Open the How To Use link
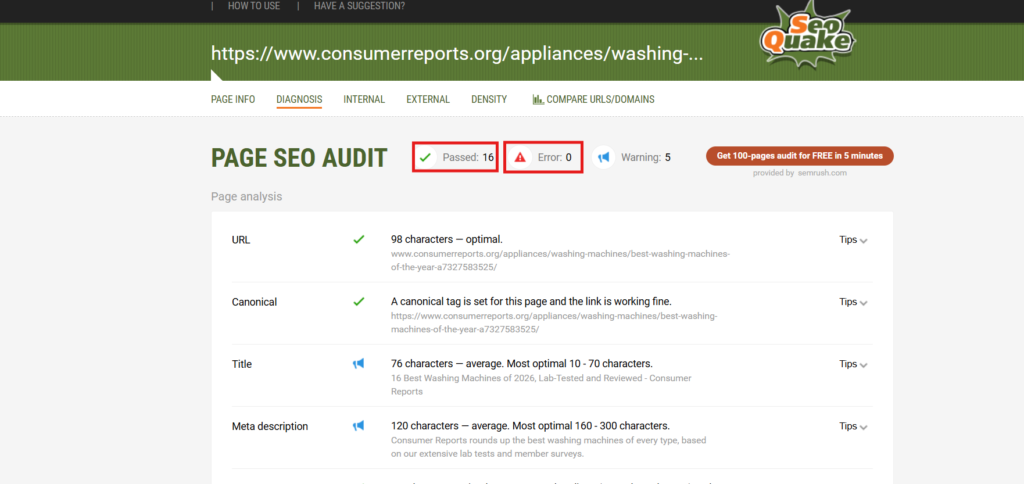Viewport: 1024px width, 484px height. click(254, 6)
